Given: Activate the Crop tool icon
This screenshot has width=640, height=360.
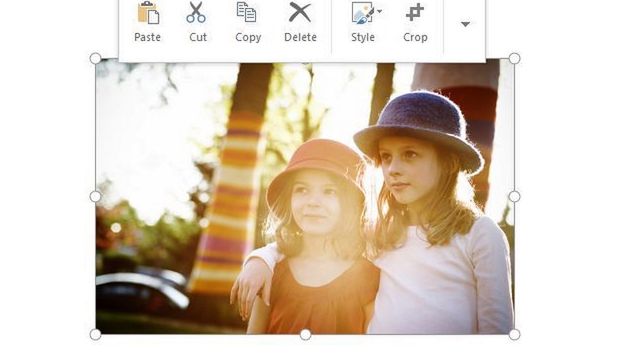Looking at the screenshot, I should (x=415, y=12).
